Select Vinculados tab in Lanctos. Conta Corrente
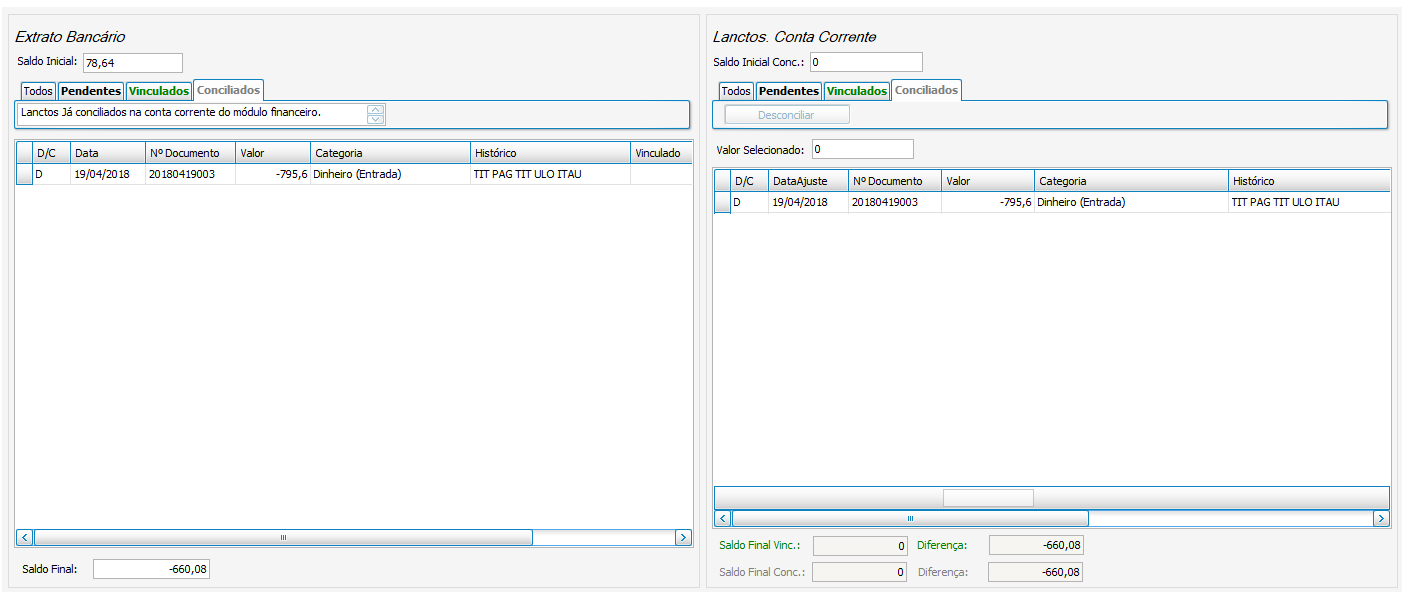Screen dimensions: 1402x607 coord(857,91)
